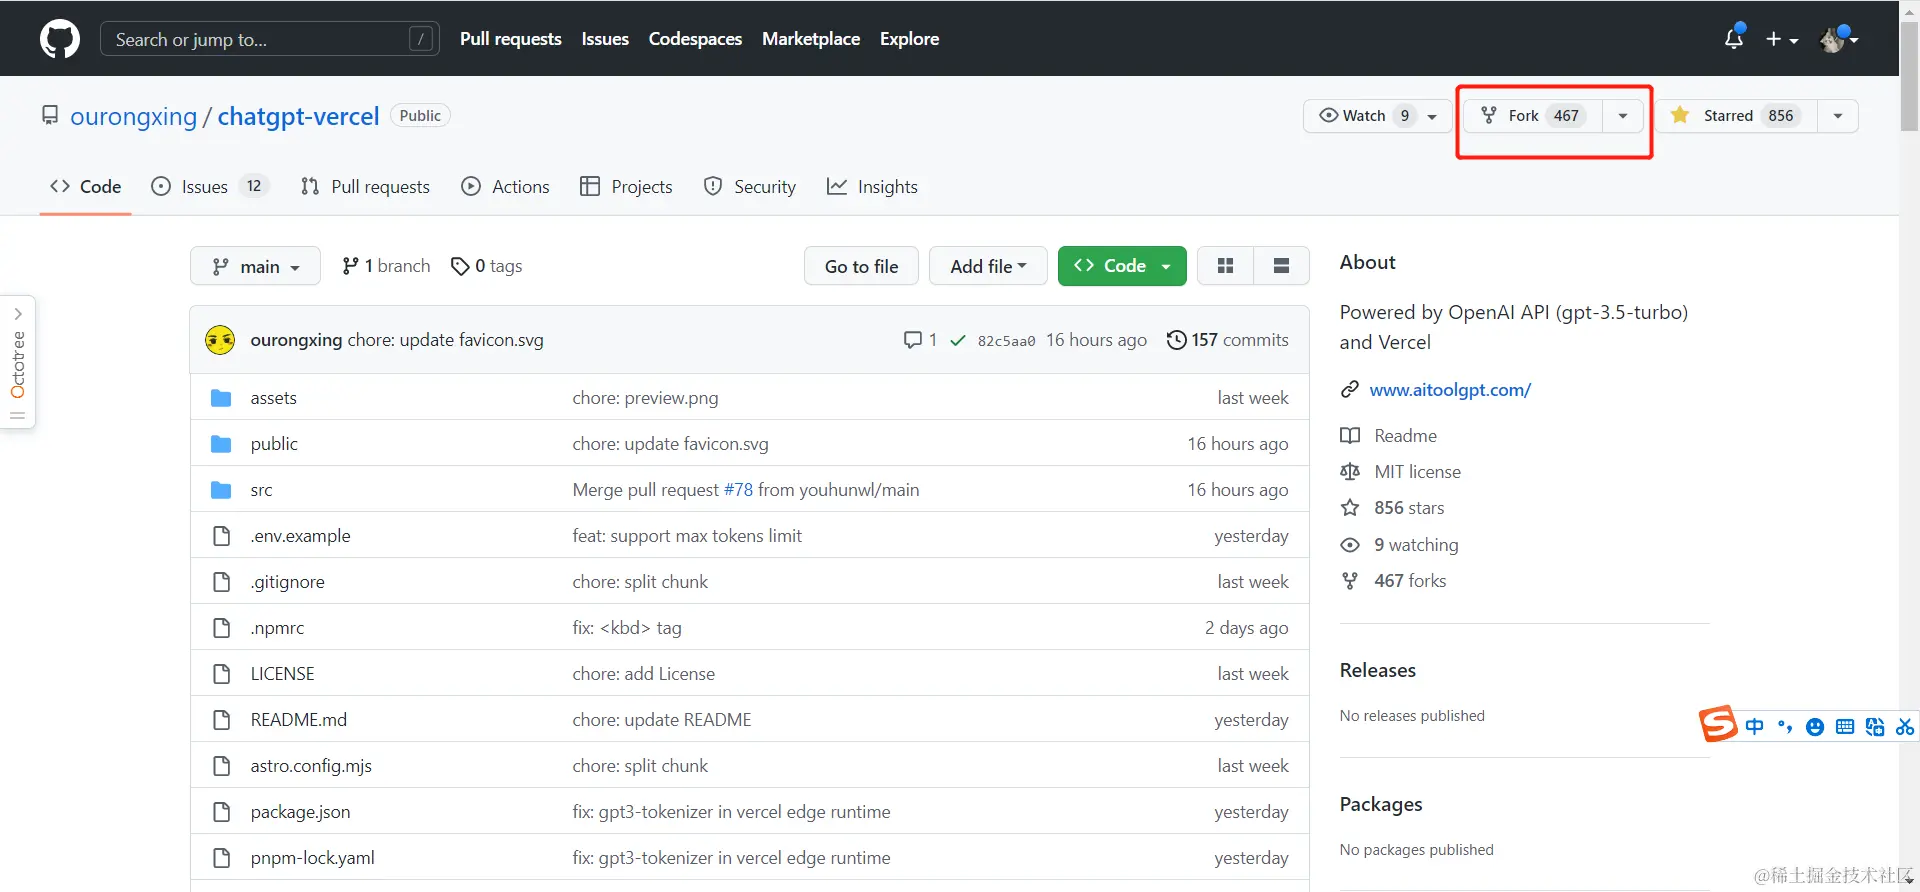Open Explore in top navigation
1920x892 pixels.
point(909,39)
